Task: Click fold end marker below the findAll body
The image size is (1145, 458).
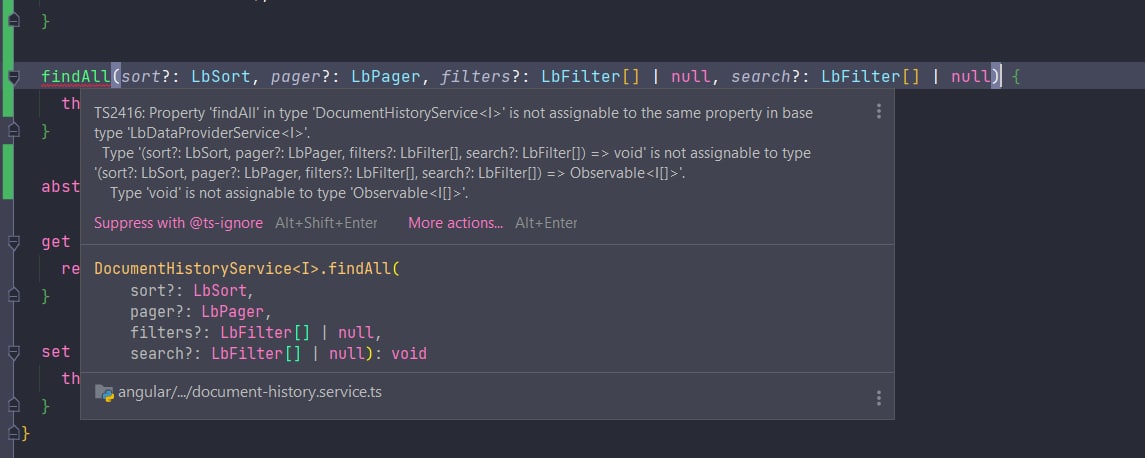Action: click(x=13, y=131)
